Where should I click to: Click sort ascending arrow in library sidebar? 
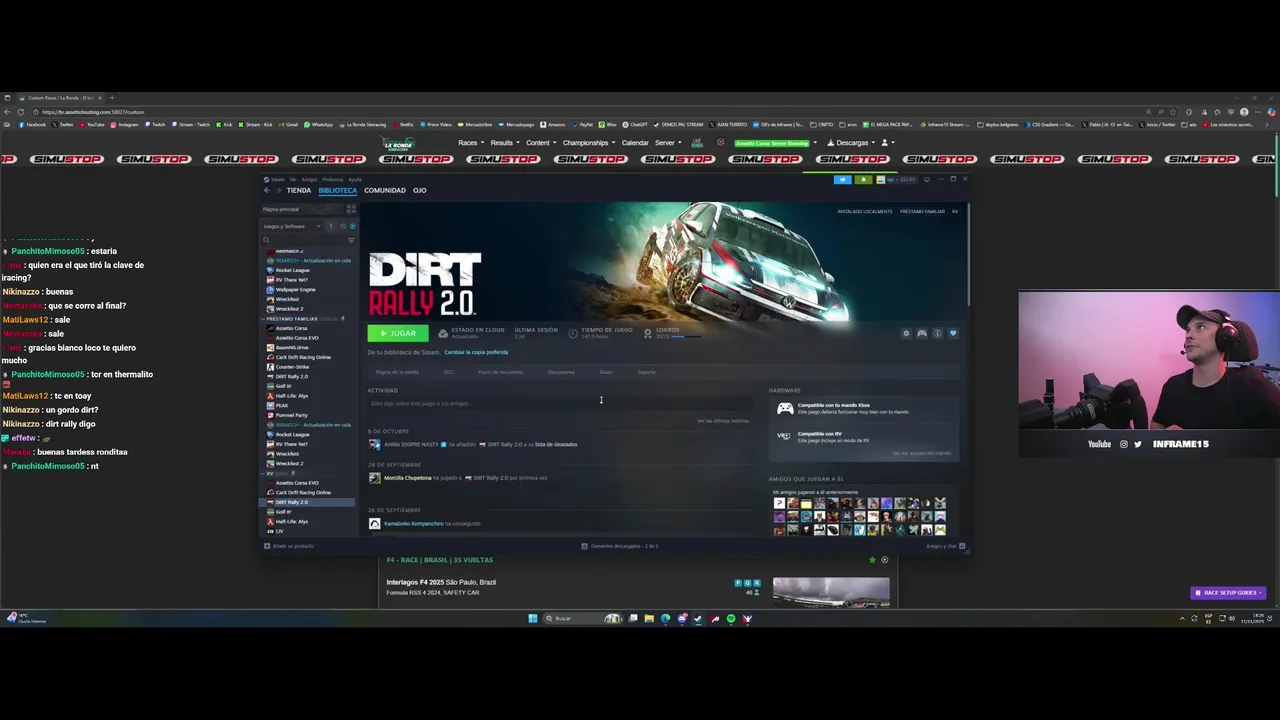point(331,226)
